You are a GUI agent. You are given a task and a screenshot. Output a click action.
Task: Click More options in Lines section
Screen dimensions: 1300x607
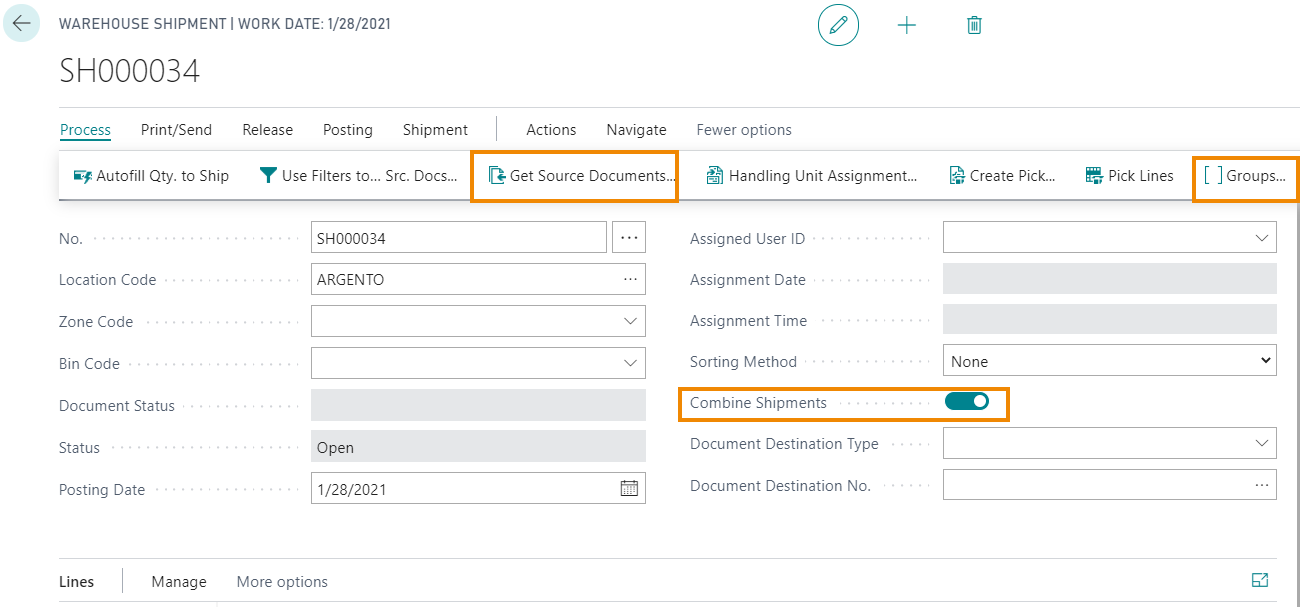[x=282, y=582]
